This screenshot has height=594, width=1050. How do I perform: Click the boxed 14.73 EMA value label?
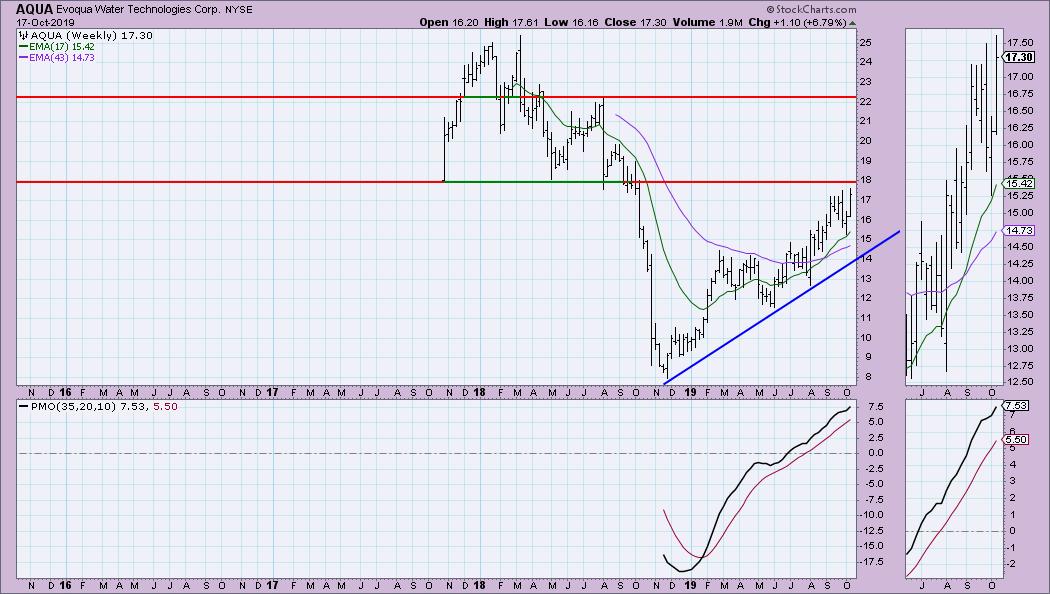(1020, 230)
